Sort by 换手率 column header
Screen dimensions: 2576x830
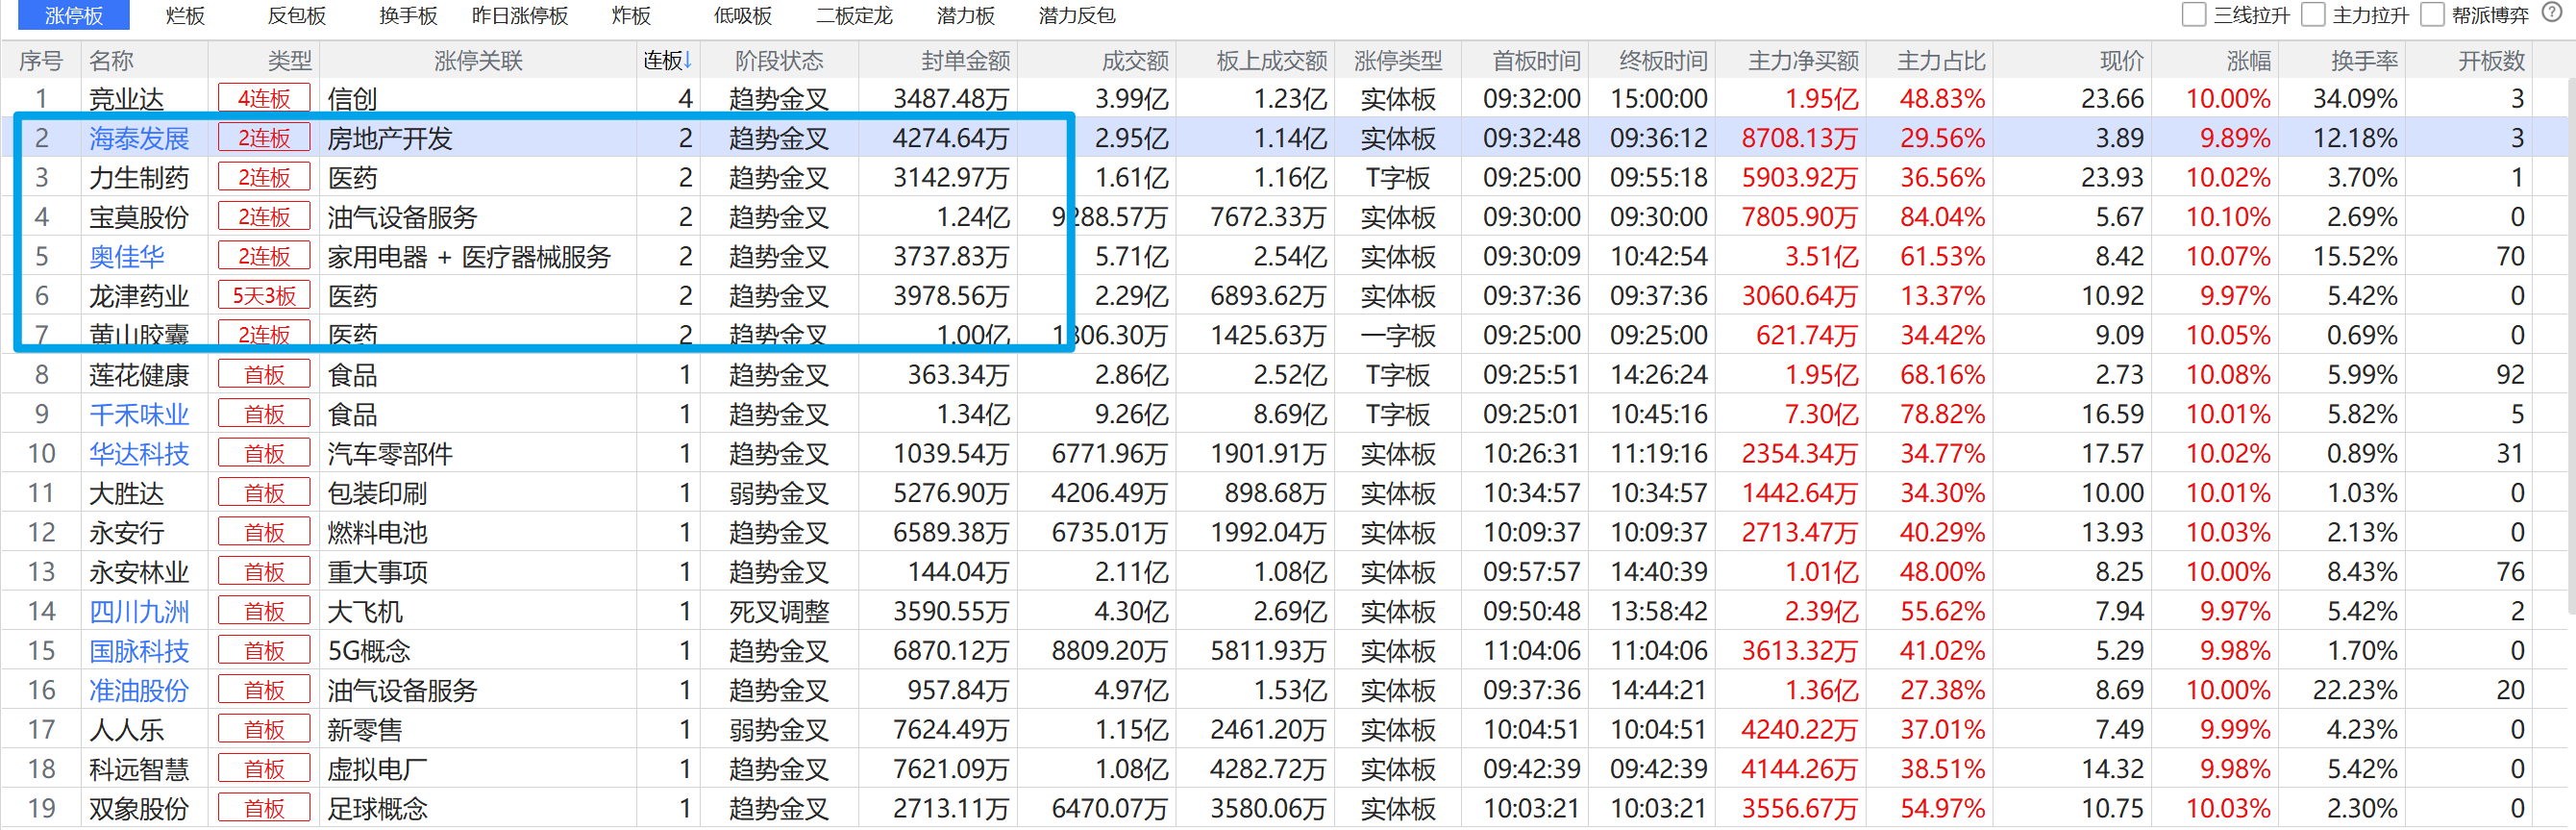[x=2364, y=60]
